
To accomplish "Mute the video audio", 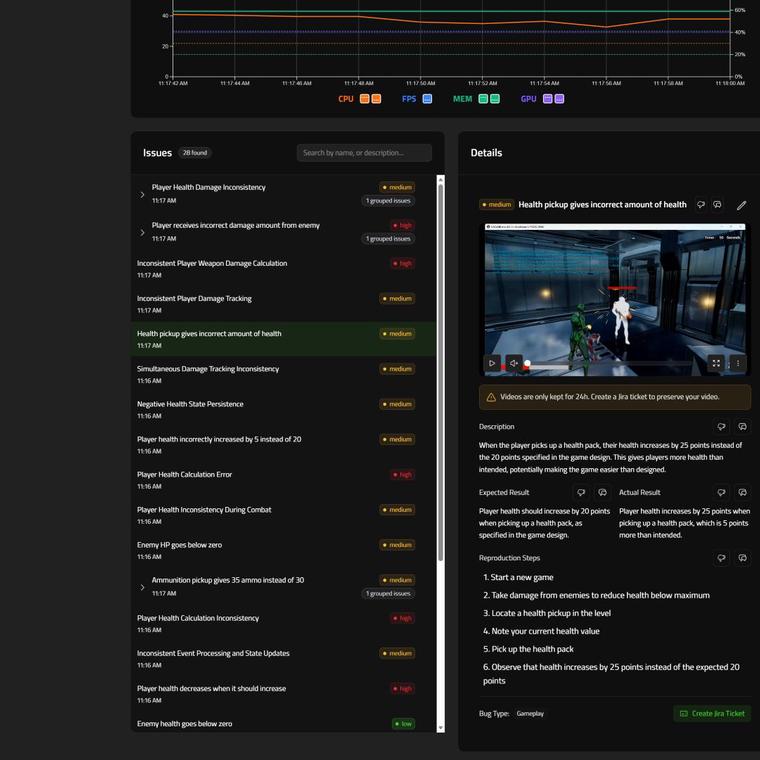I will (514, 363).
